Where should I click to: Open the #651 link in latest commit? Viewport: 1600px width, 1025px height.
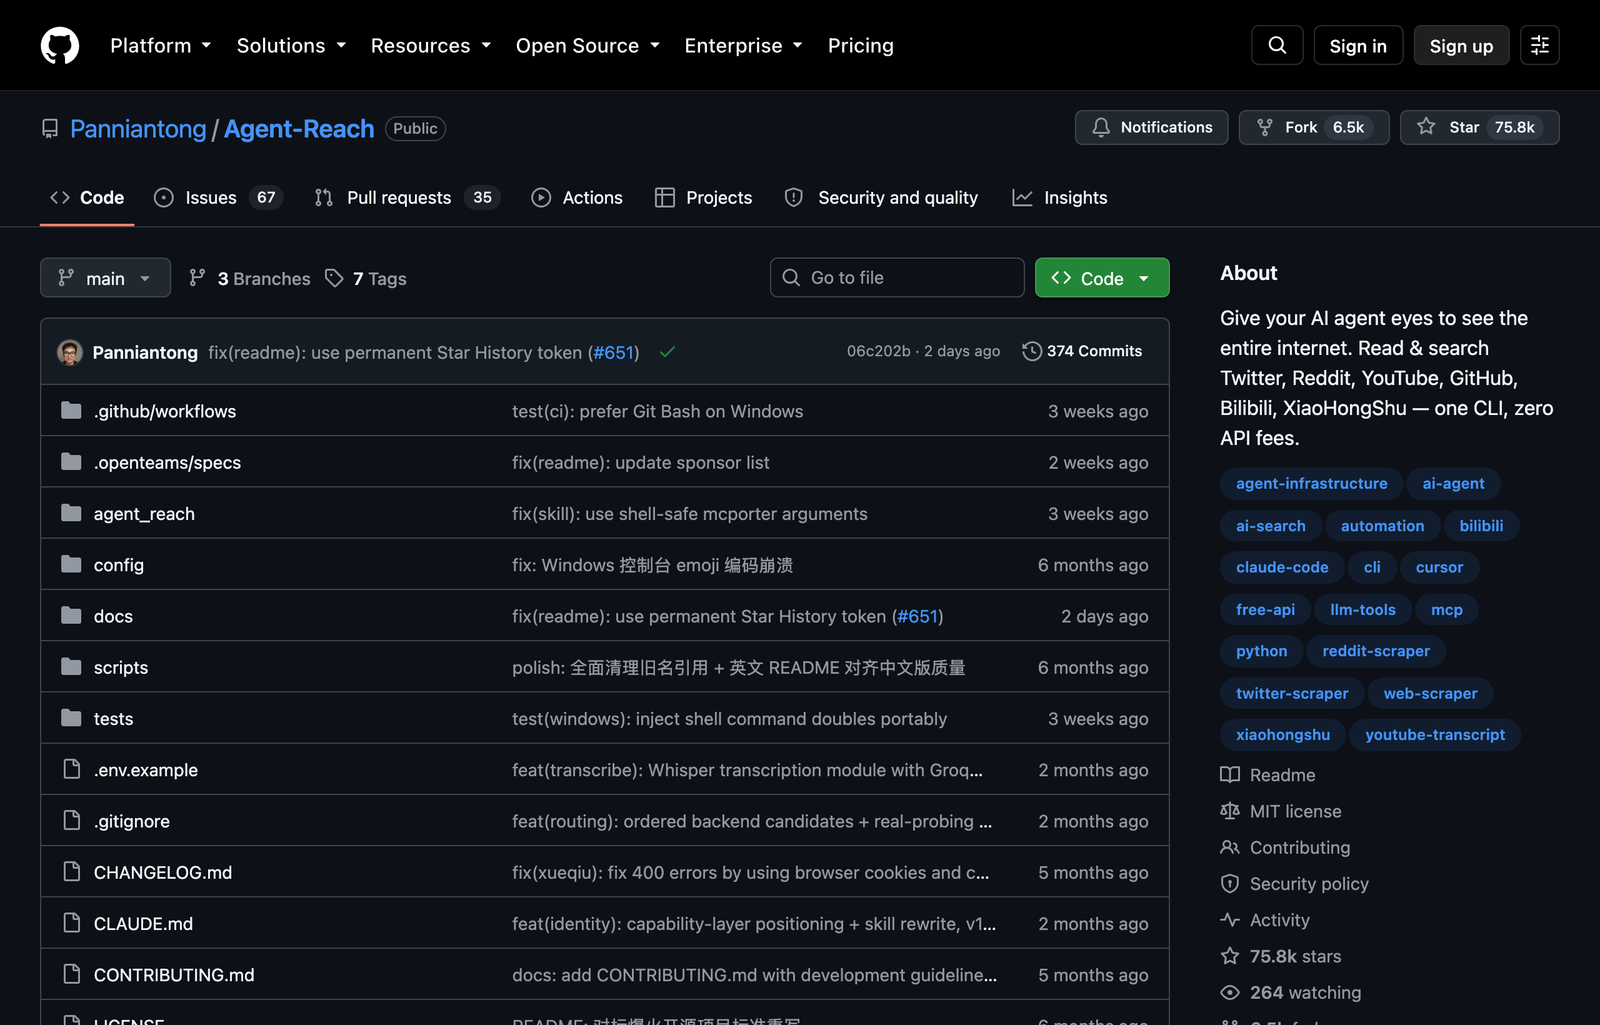click(x=613, y=352)
